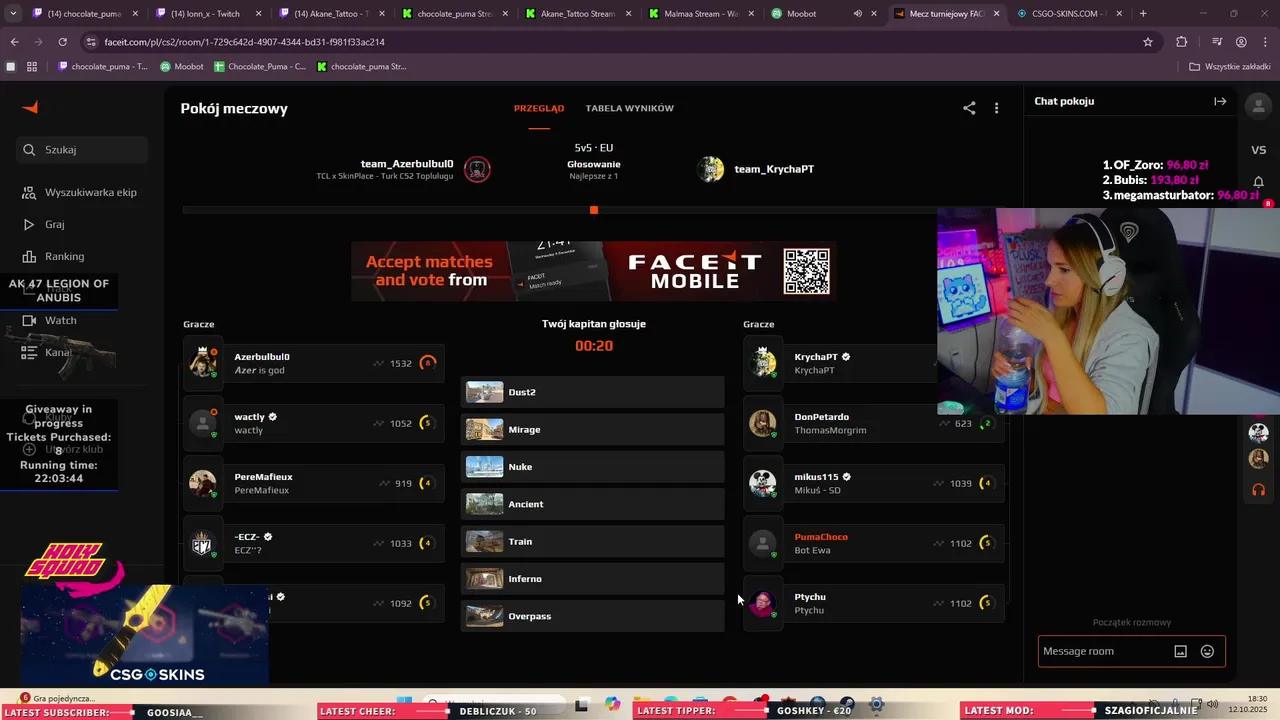Go back using browser back arrow
Image resolution: width=1280 pixels, height=720 pixels.
pos(14,42)
